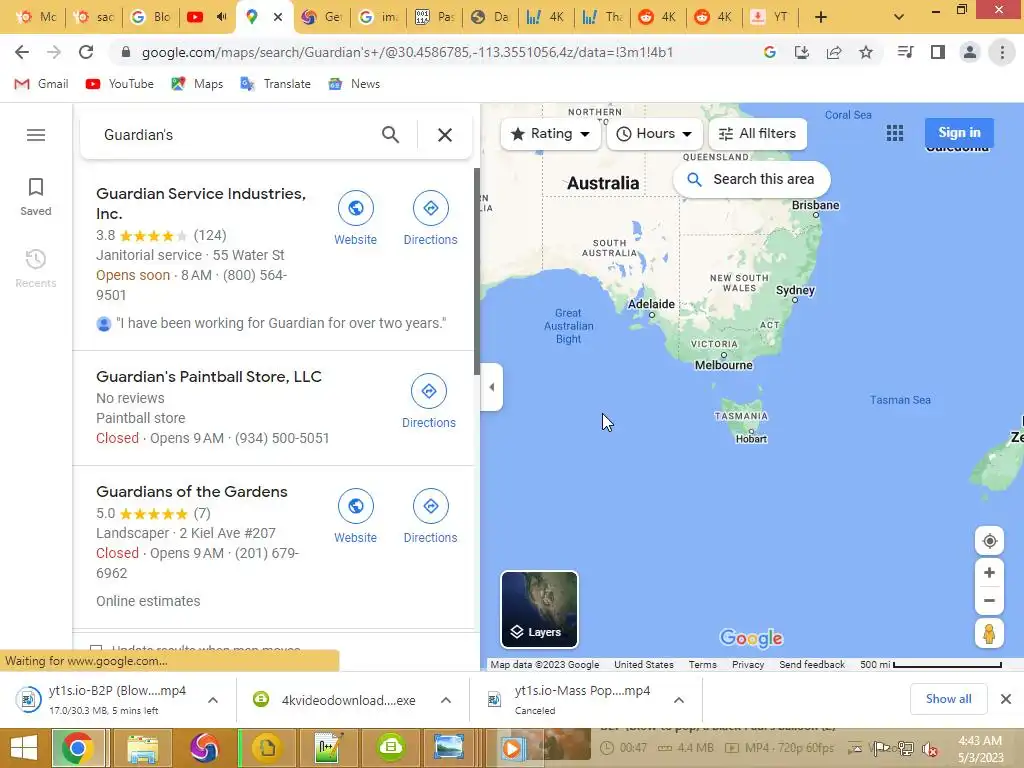Reload the current page
1024x768 pixels.
coord(86,52)
